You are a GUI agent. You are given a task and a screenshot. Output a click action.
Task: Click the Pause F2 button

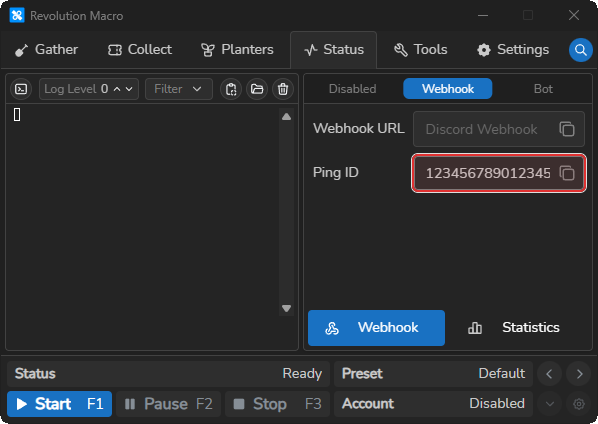coord(169,404)
